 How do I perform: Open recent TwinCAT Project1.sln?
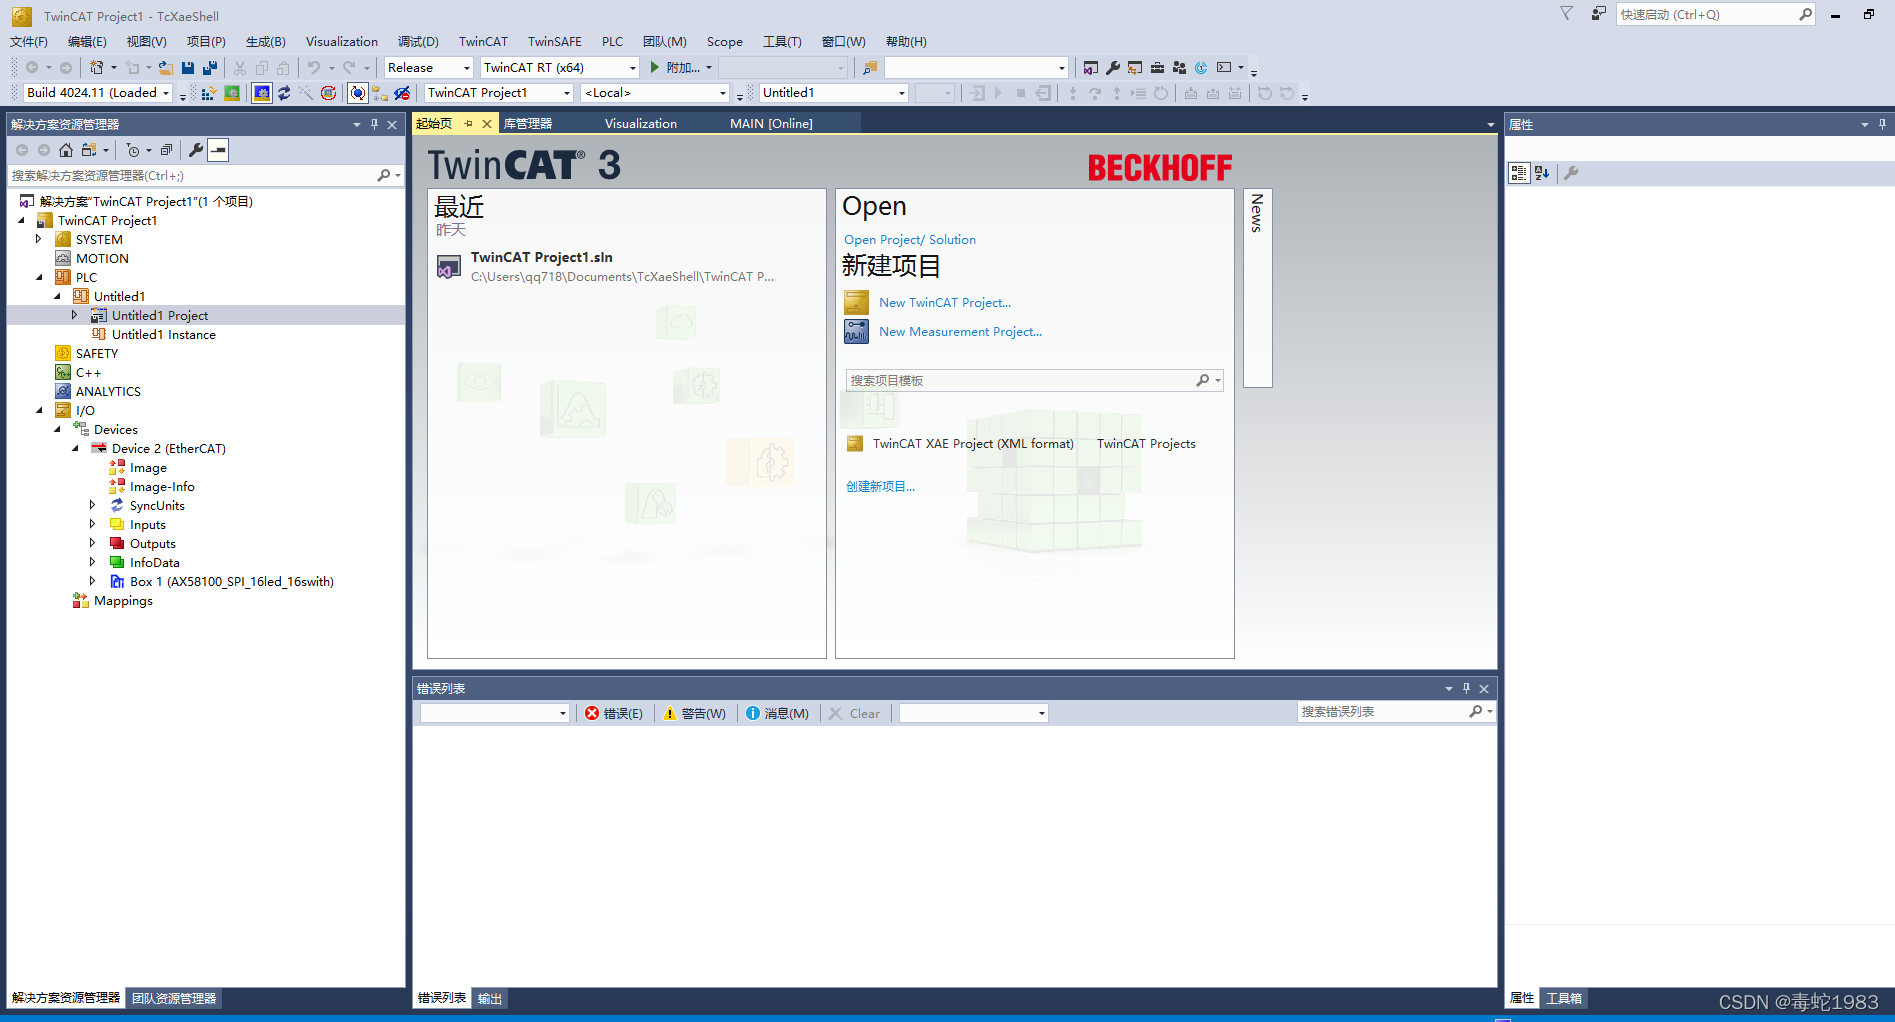click(542, 258)
